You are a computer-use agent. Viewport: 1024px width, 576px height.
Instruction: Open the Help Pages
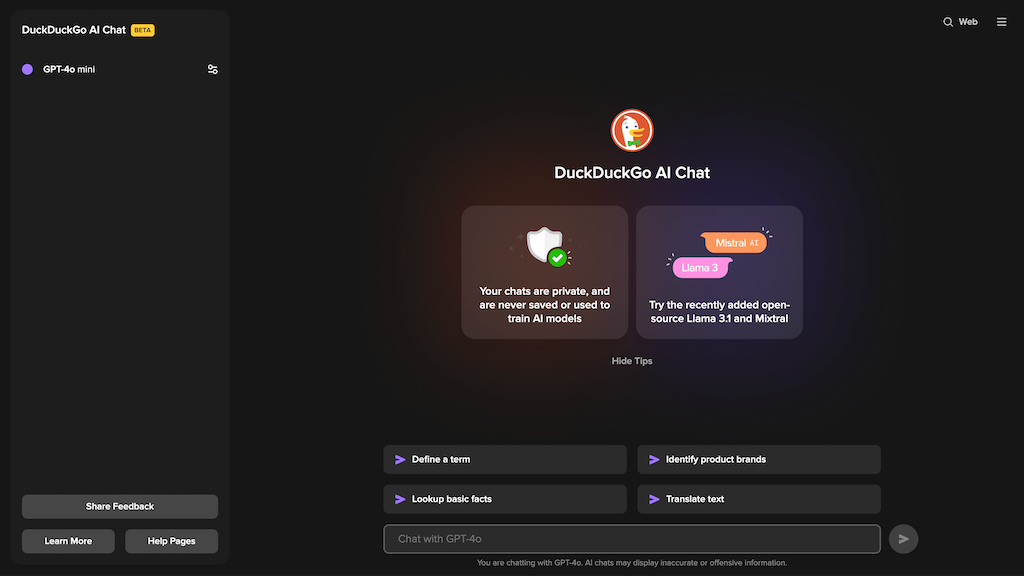171,540
